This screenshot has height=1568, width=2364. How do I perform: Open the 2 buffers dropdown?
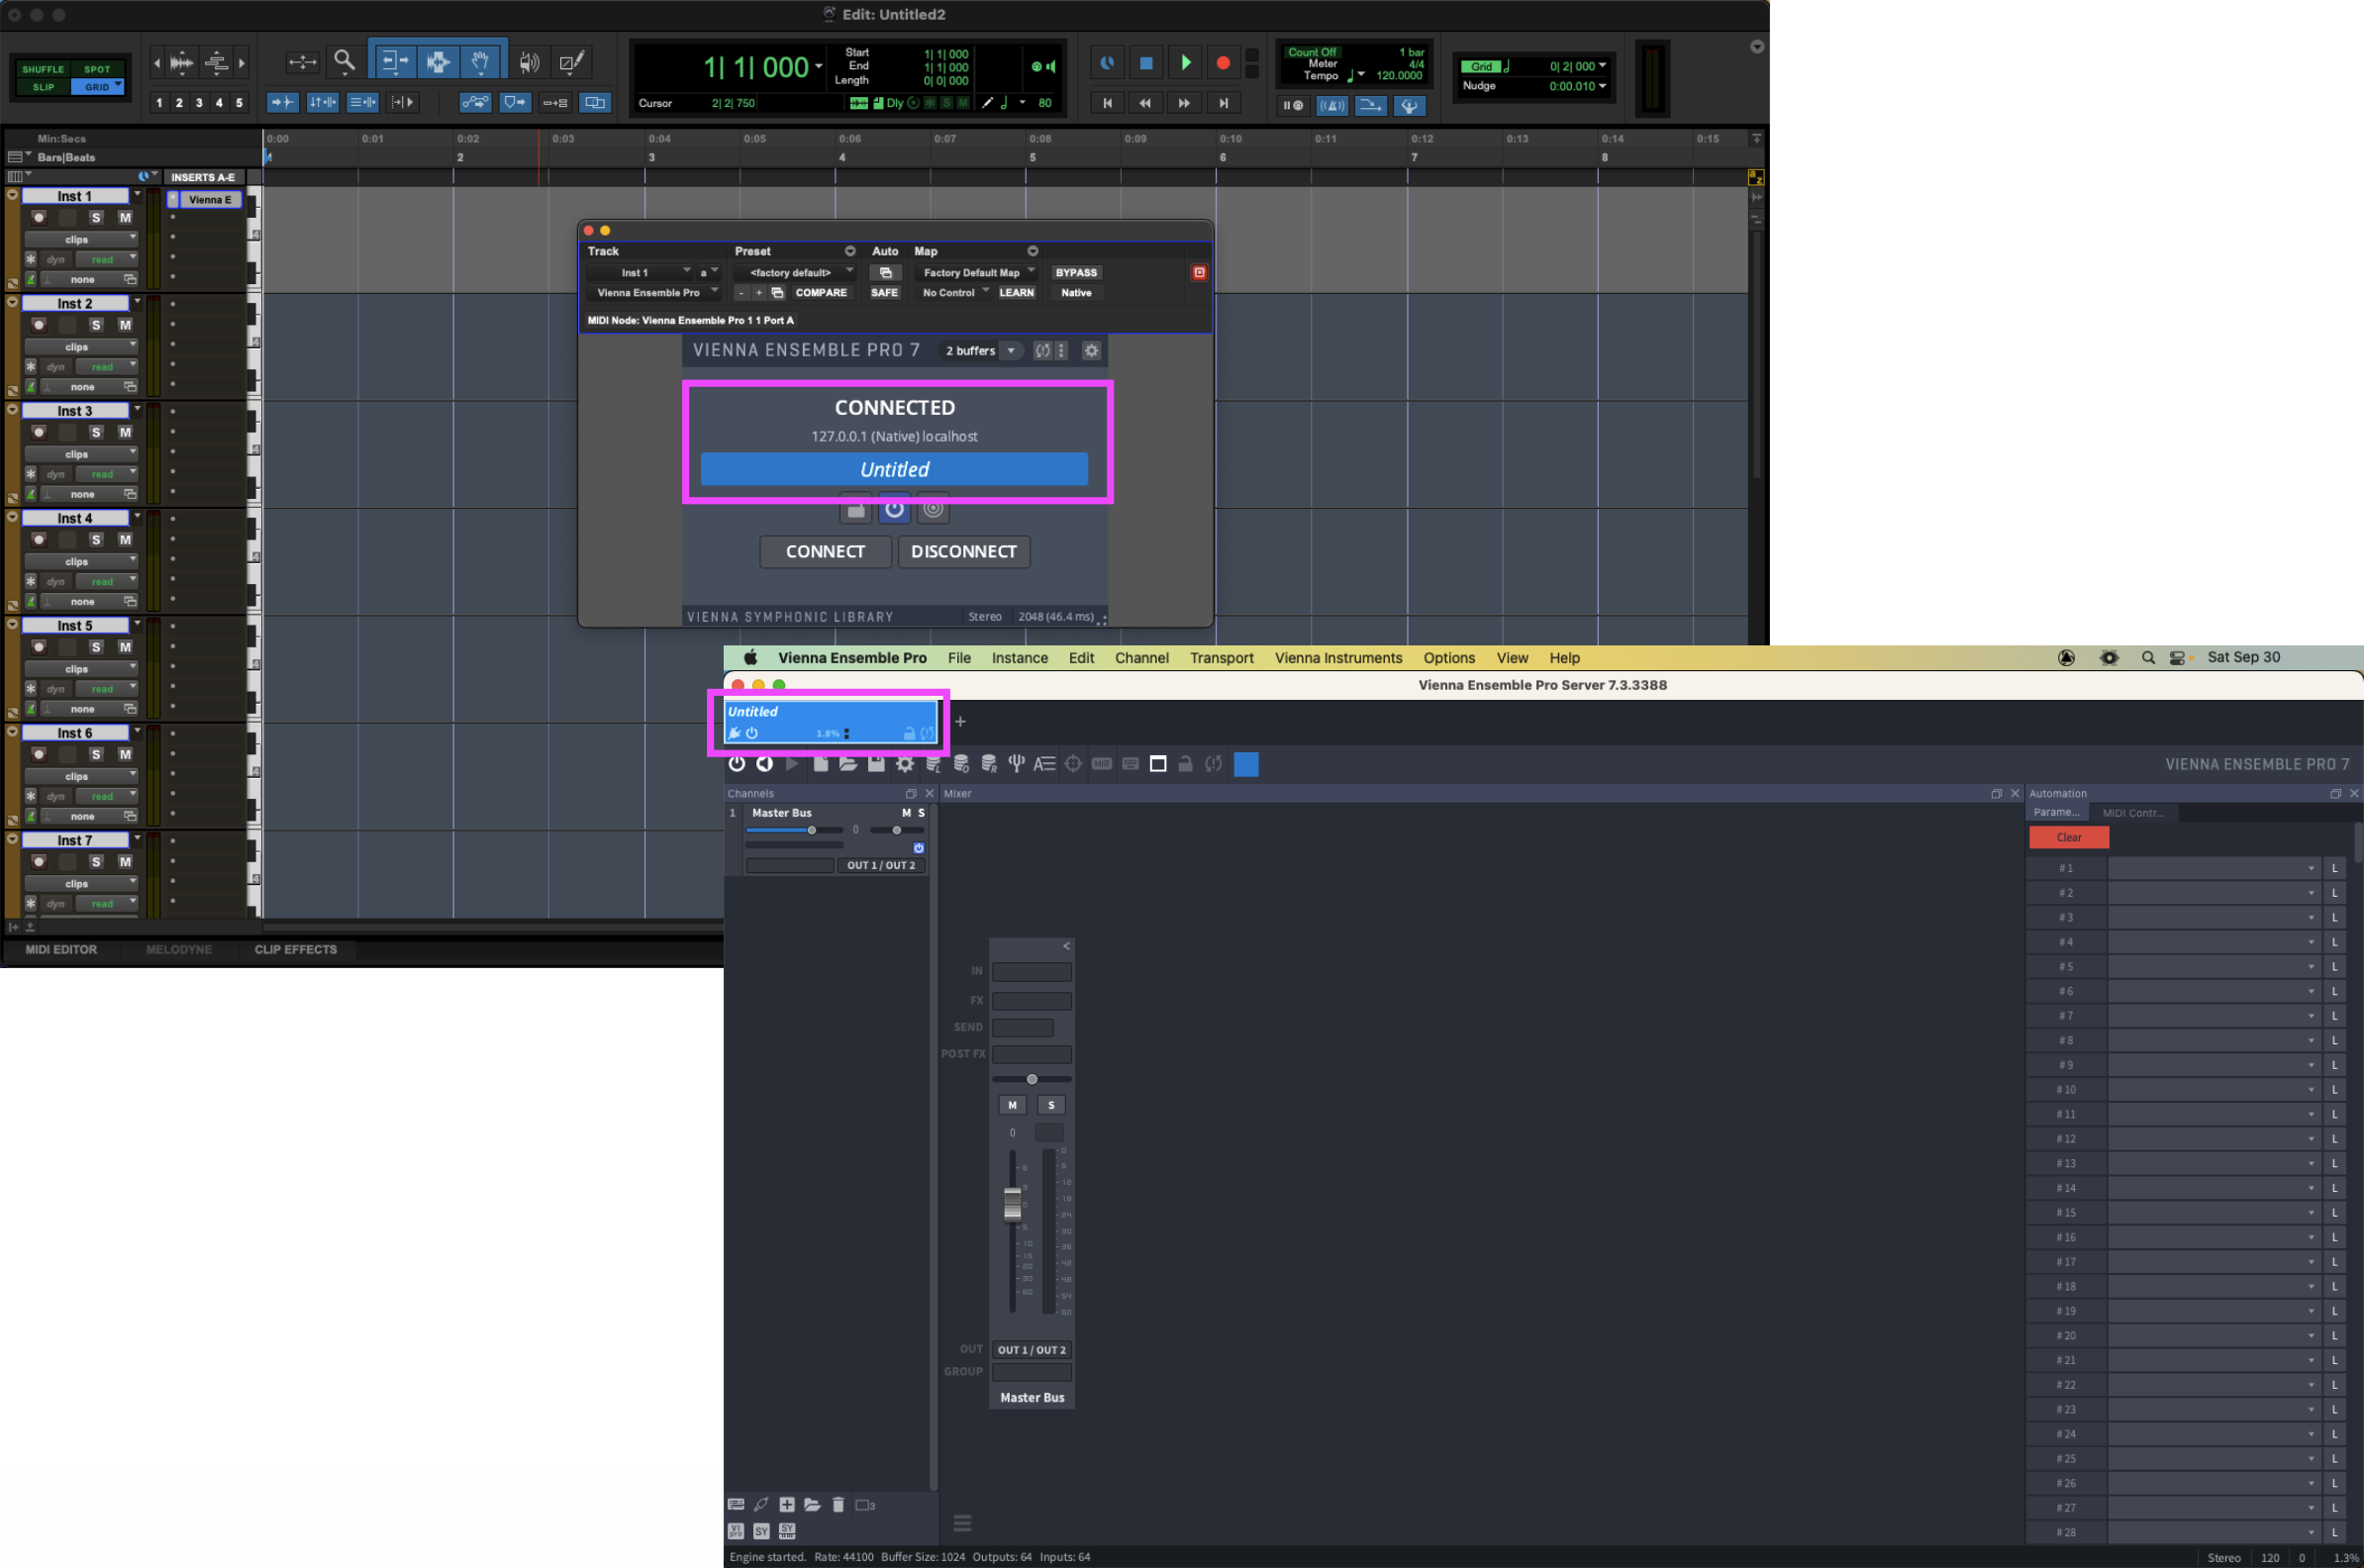tap(980, 351)
